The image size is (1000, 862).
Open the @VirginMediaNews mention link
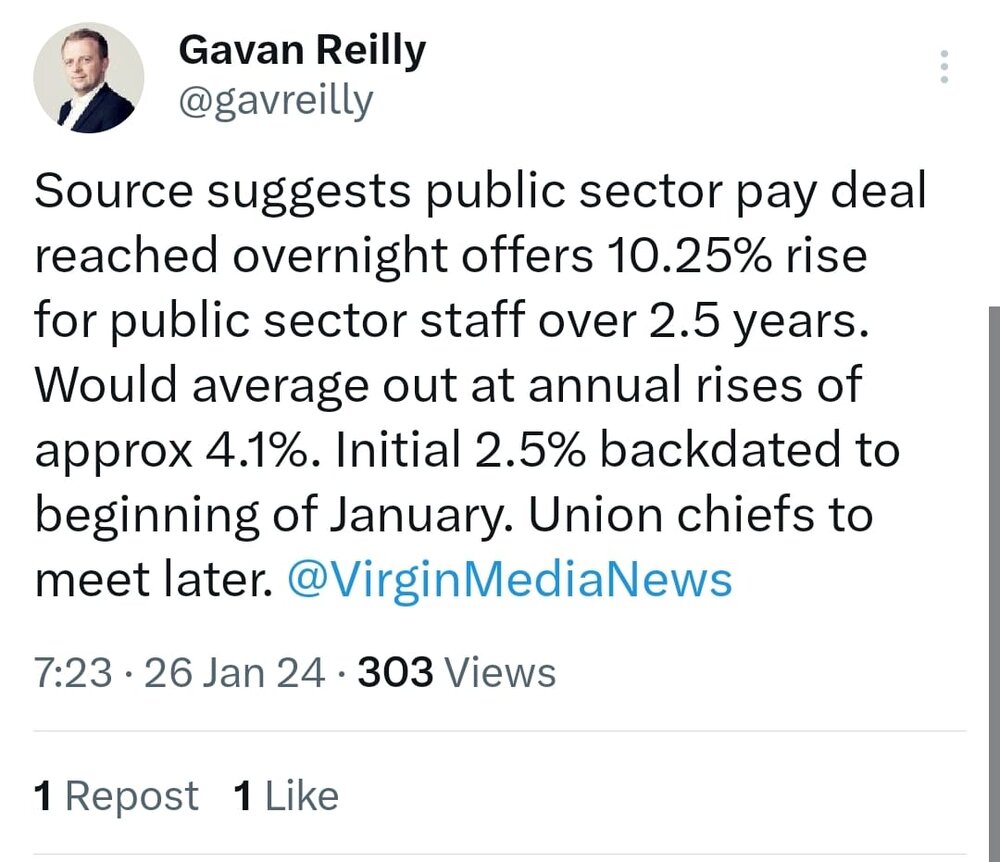tap(509, 580)
